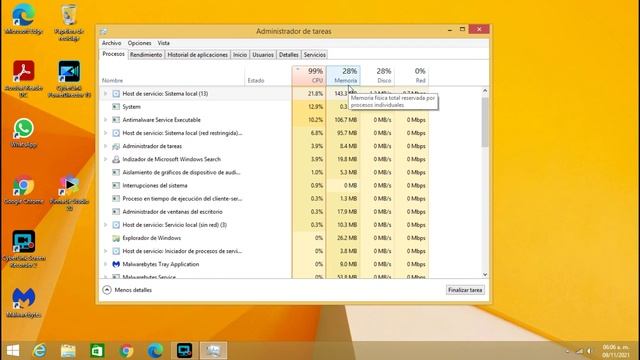The image size is (640, 360).
Task: Expand Malwarebytes Tray Application row
Action: (x=106, y=264)
